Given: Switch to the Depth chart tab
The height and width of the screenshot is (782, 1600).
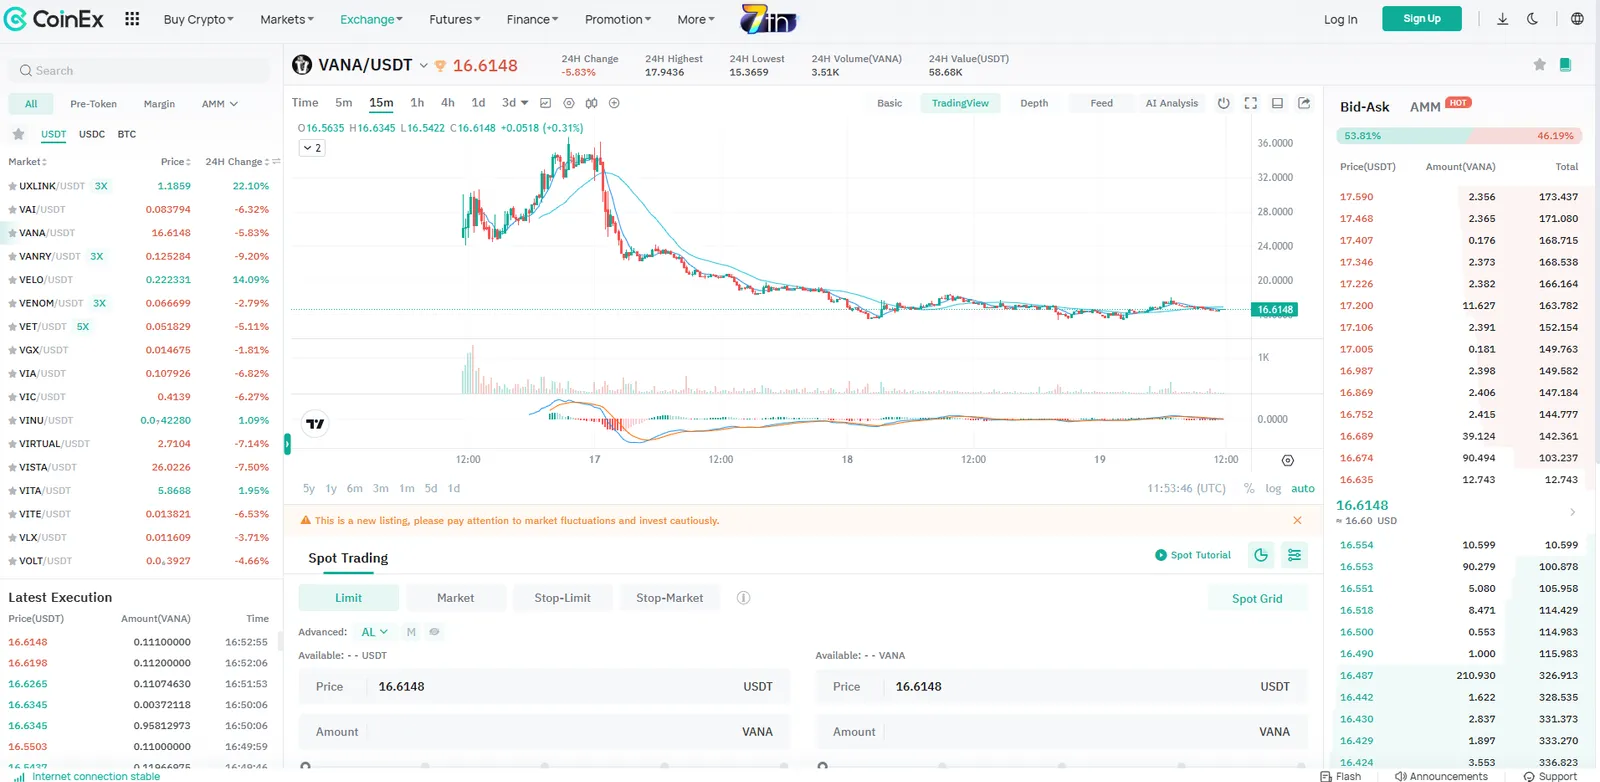Looking at the screenshot, I should click(x=1034, y=103).
